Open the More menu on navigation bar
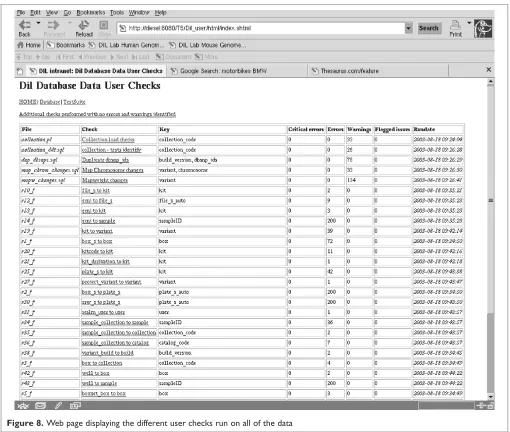 tap(206, 57)
